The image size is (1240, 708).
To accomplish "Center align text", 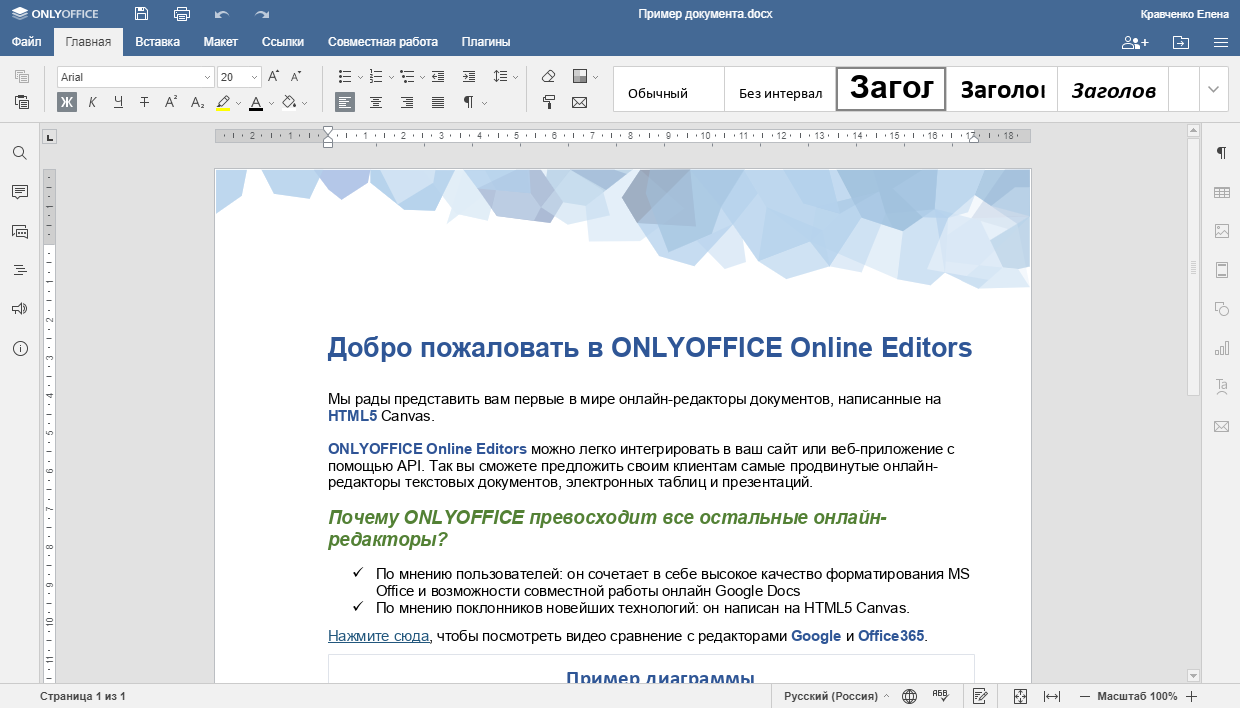I will coord(376,102).
